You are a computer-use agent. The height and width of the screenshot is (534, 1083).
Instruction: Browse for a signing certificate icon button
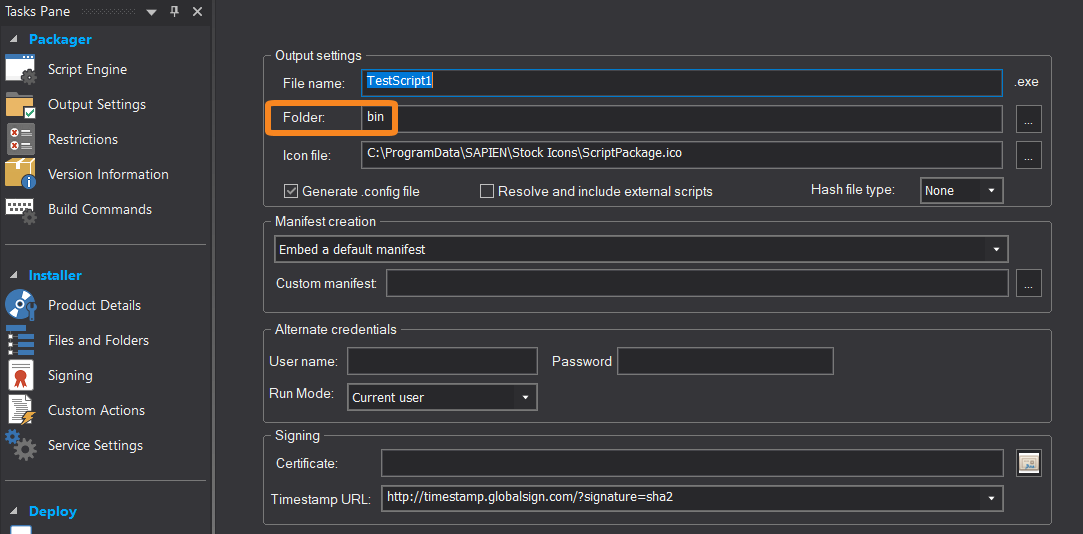1028,462
